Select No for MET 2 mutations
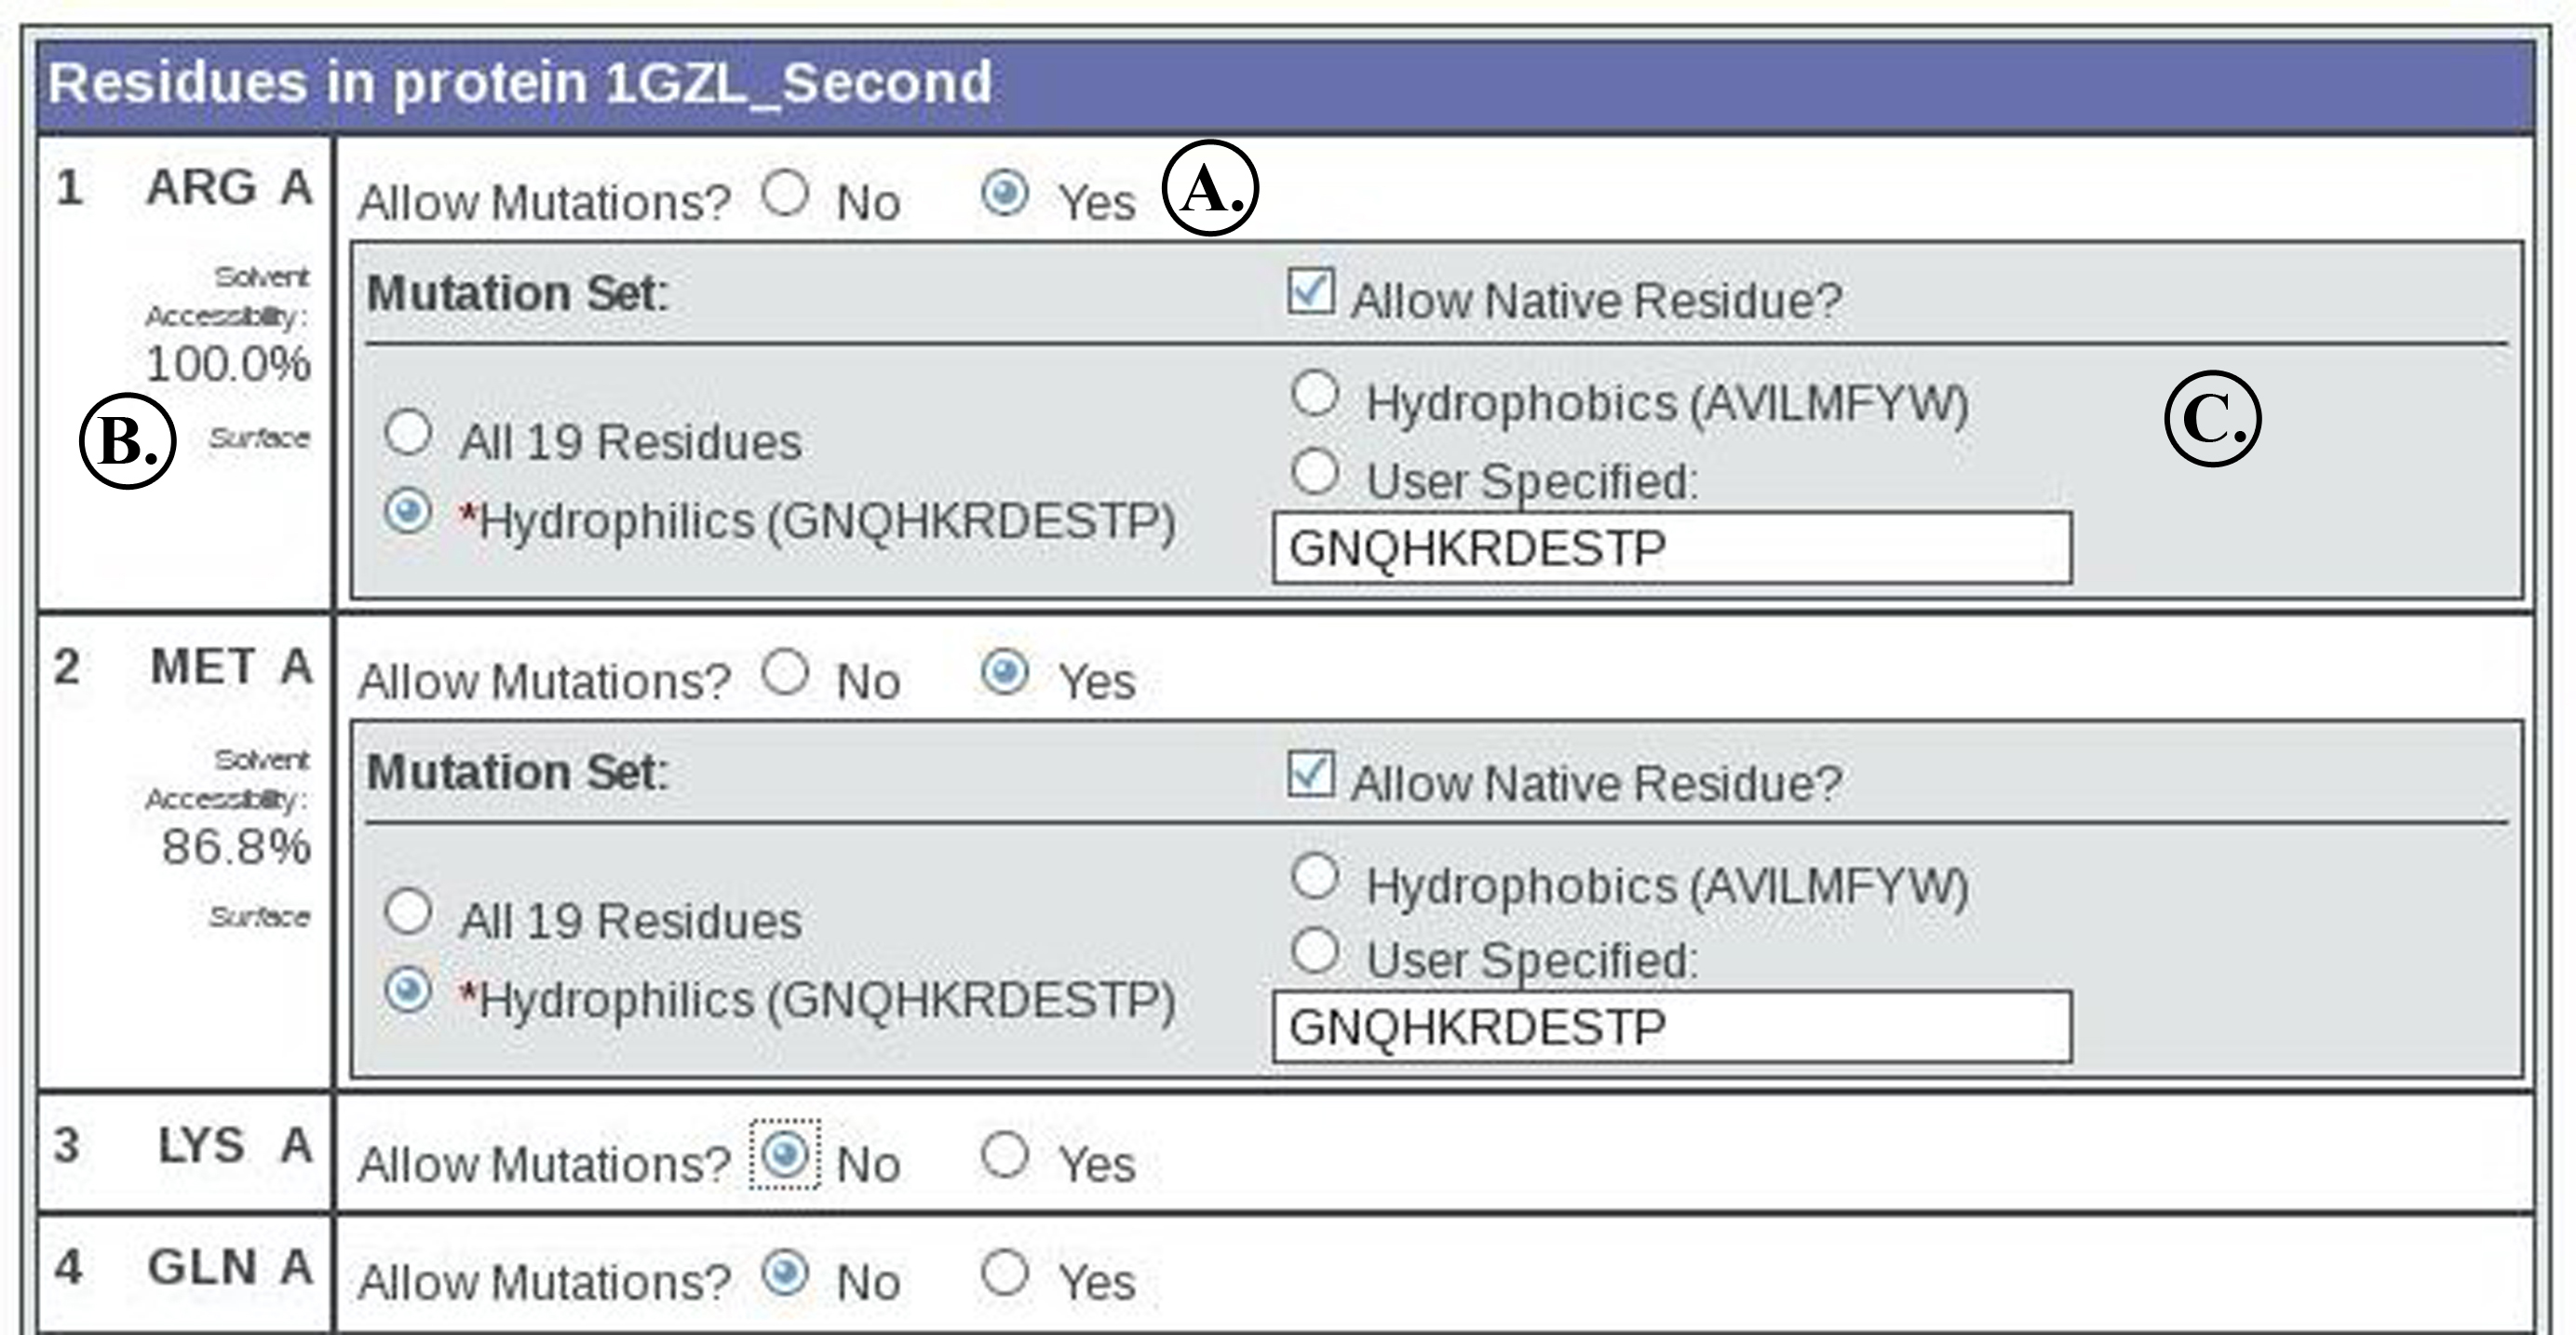Viewport: 2576px width, 1335px height. tap(785, 672)
